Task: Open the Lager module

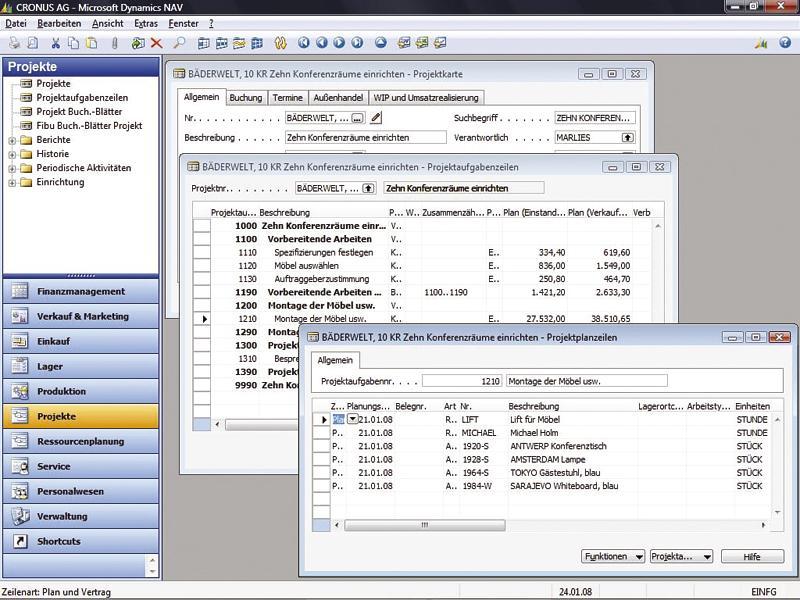Action: click(81, 366)
